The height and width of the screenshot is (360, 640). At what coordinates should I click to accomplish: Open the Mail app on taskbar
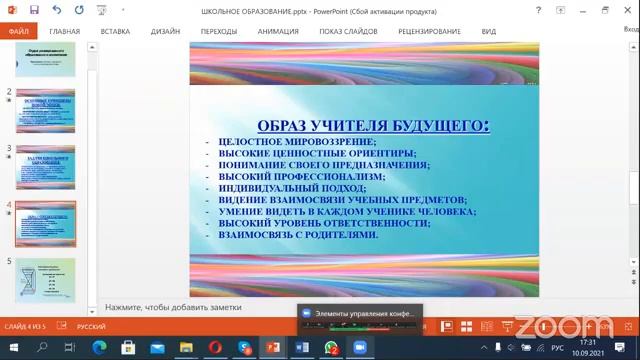[157, 348]
